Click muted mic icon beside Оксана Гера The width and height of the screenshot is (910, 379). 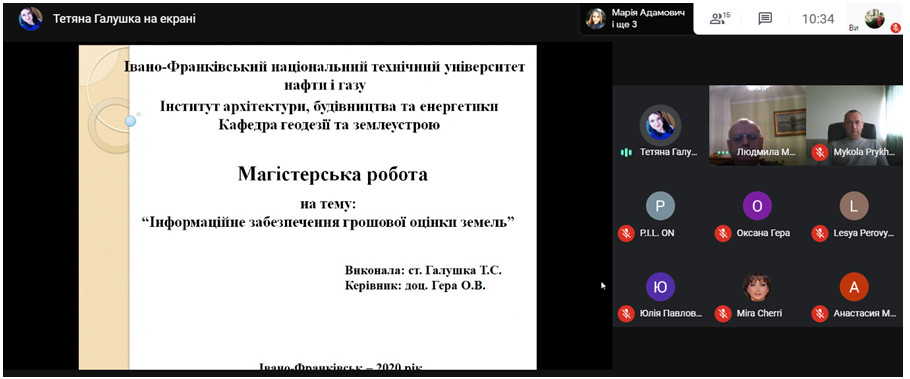723,233
